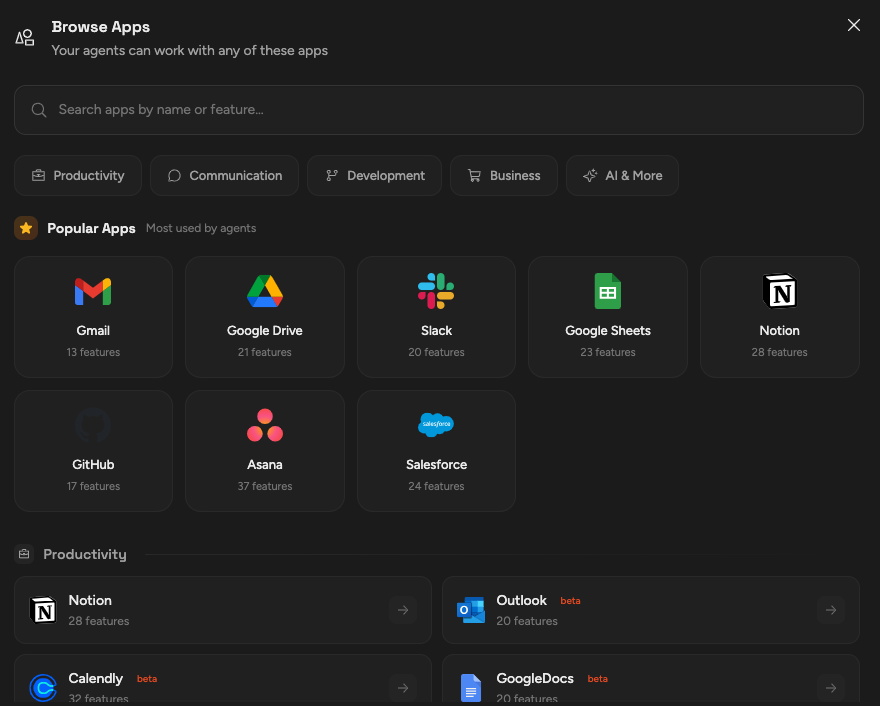
Task: Expand the Notion row arrow in Productivity
Action: tap(402, 610)
